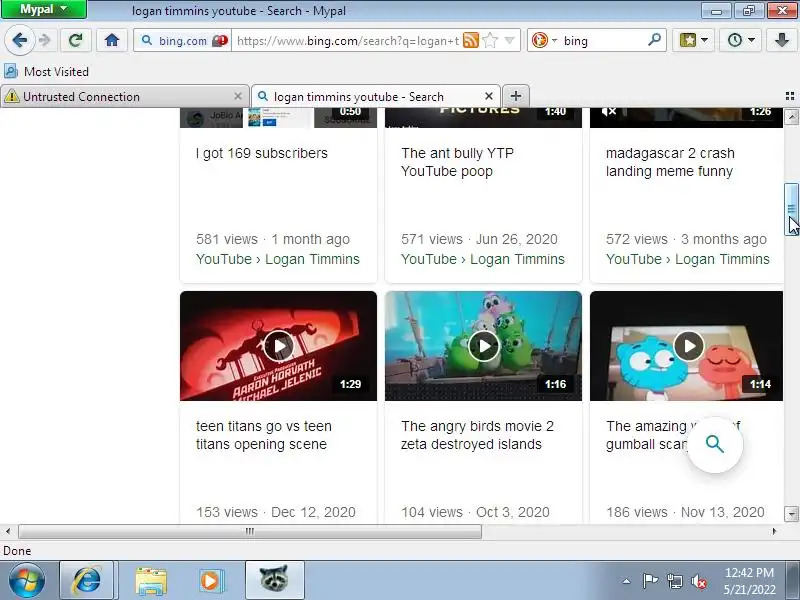Click the vertical scrollbar up arrow

point(791,117)
